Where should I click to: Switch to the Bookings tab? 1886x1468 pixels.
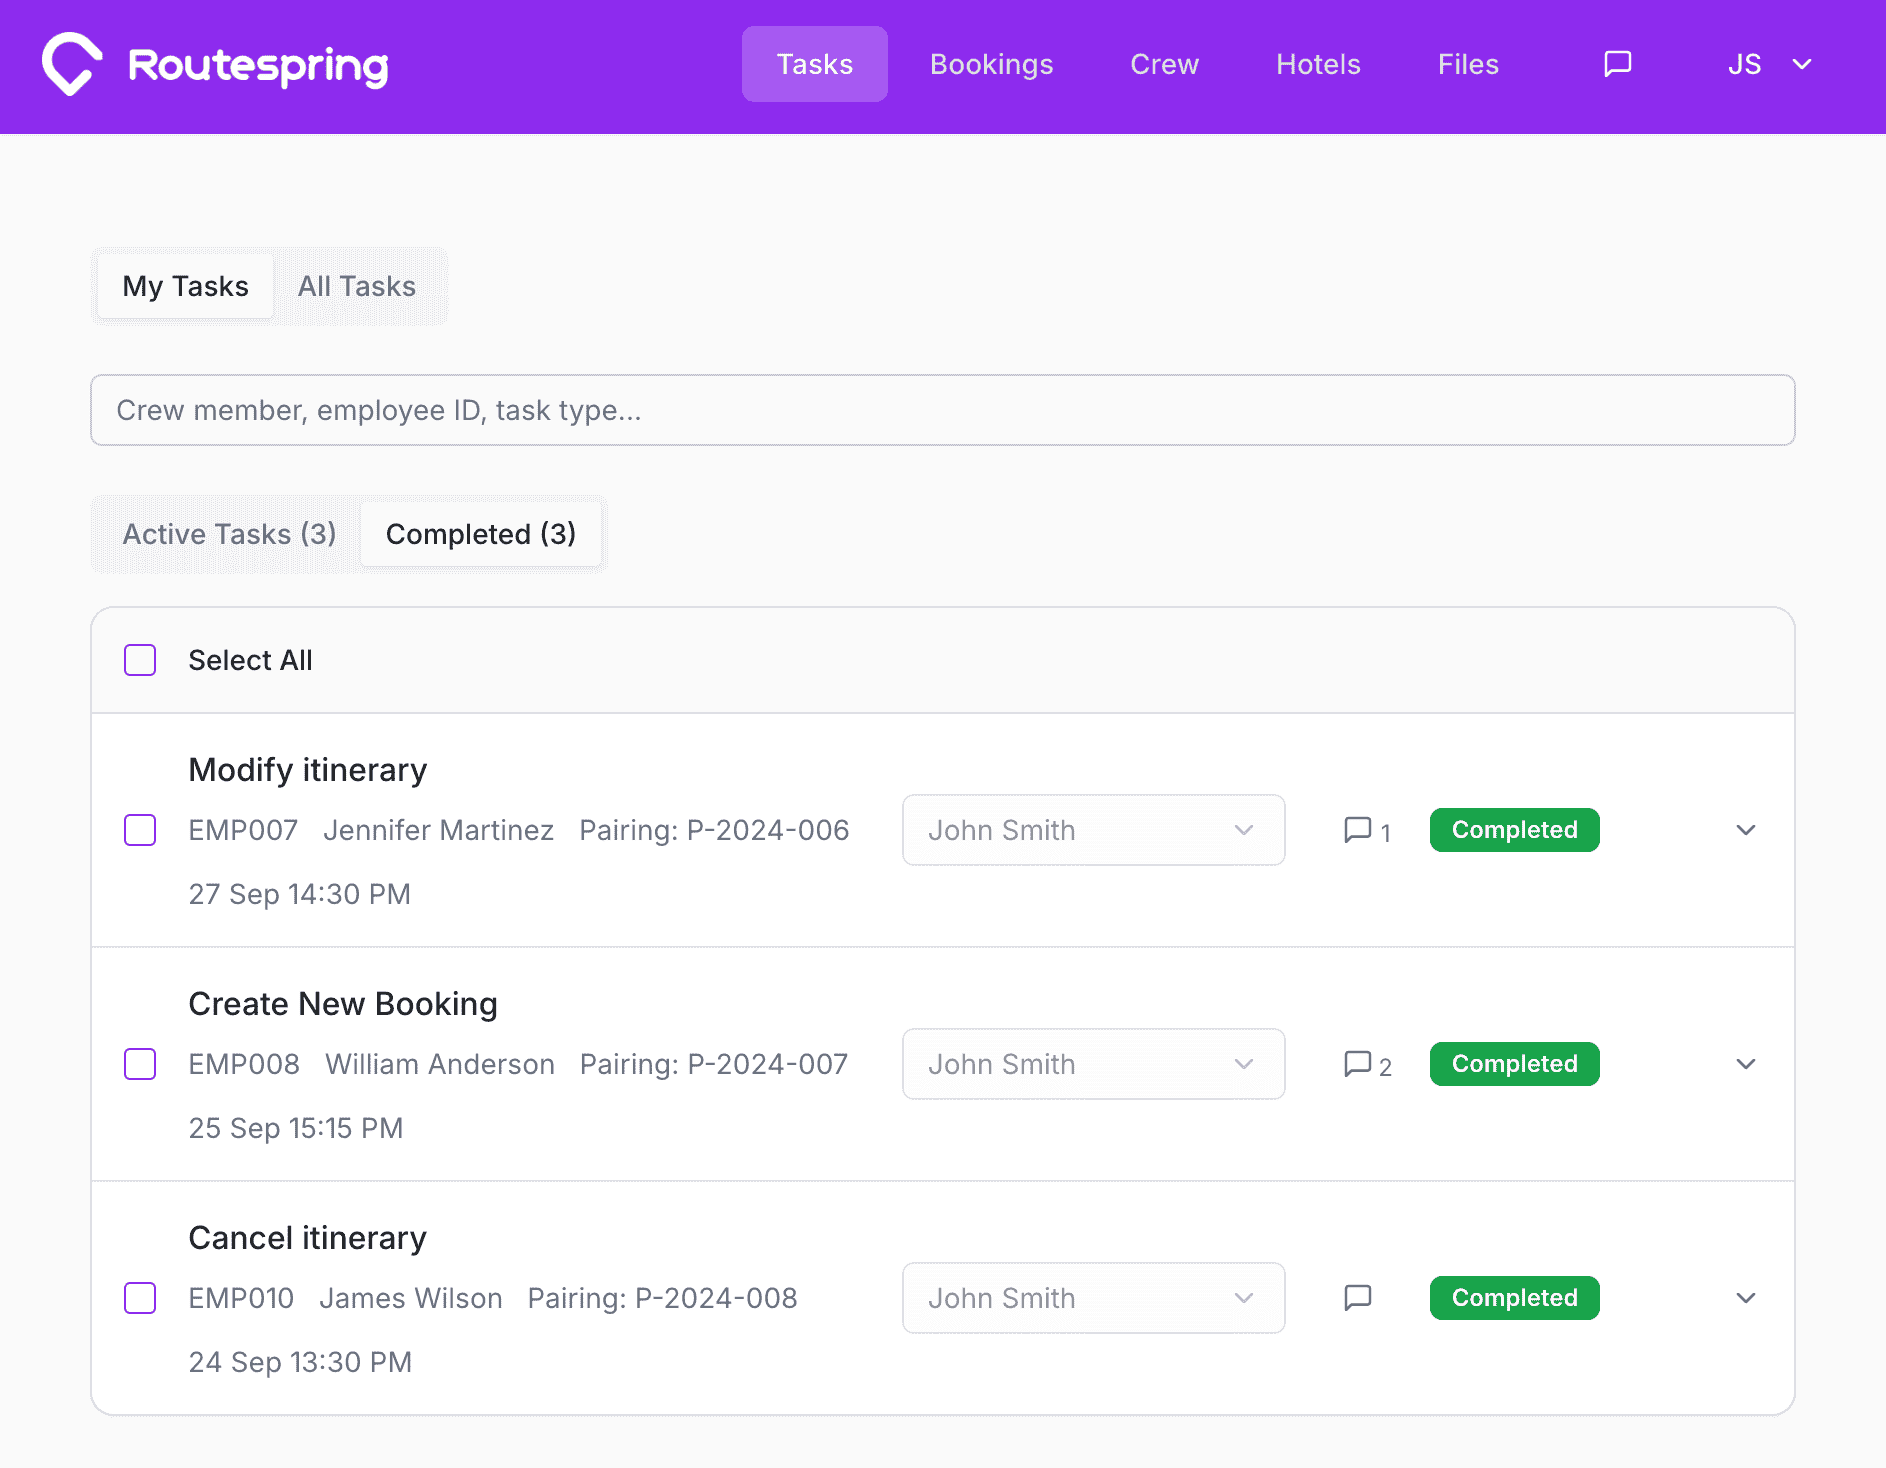pos(991,64)
